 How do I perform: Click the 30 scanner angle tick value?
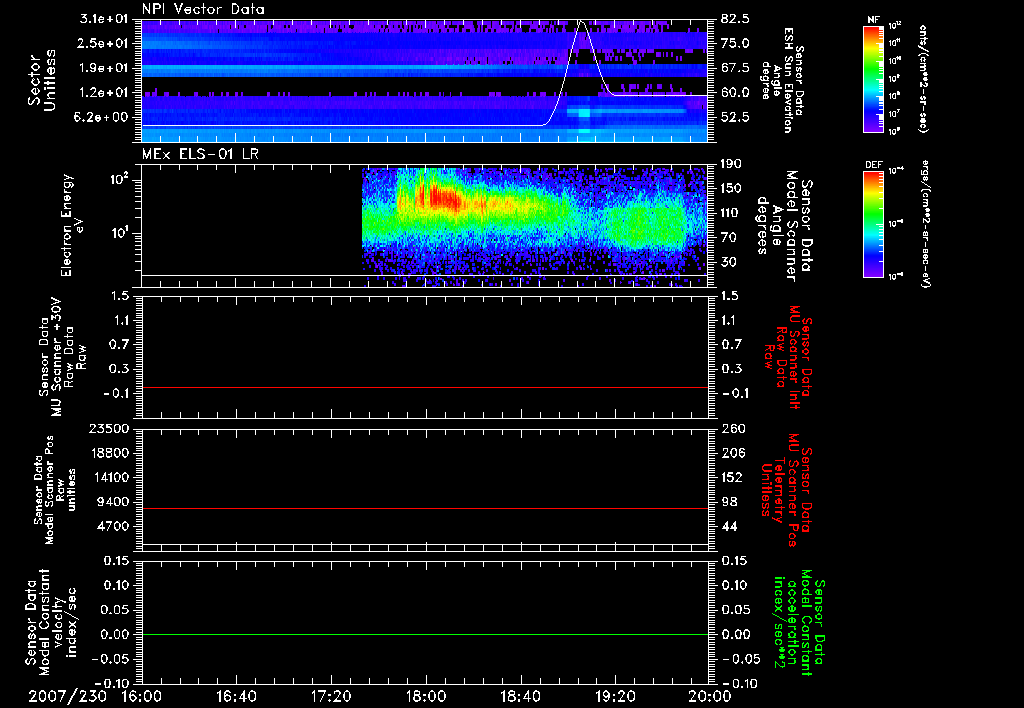click(x=728, y=262)
